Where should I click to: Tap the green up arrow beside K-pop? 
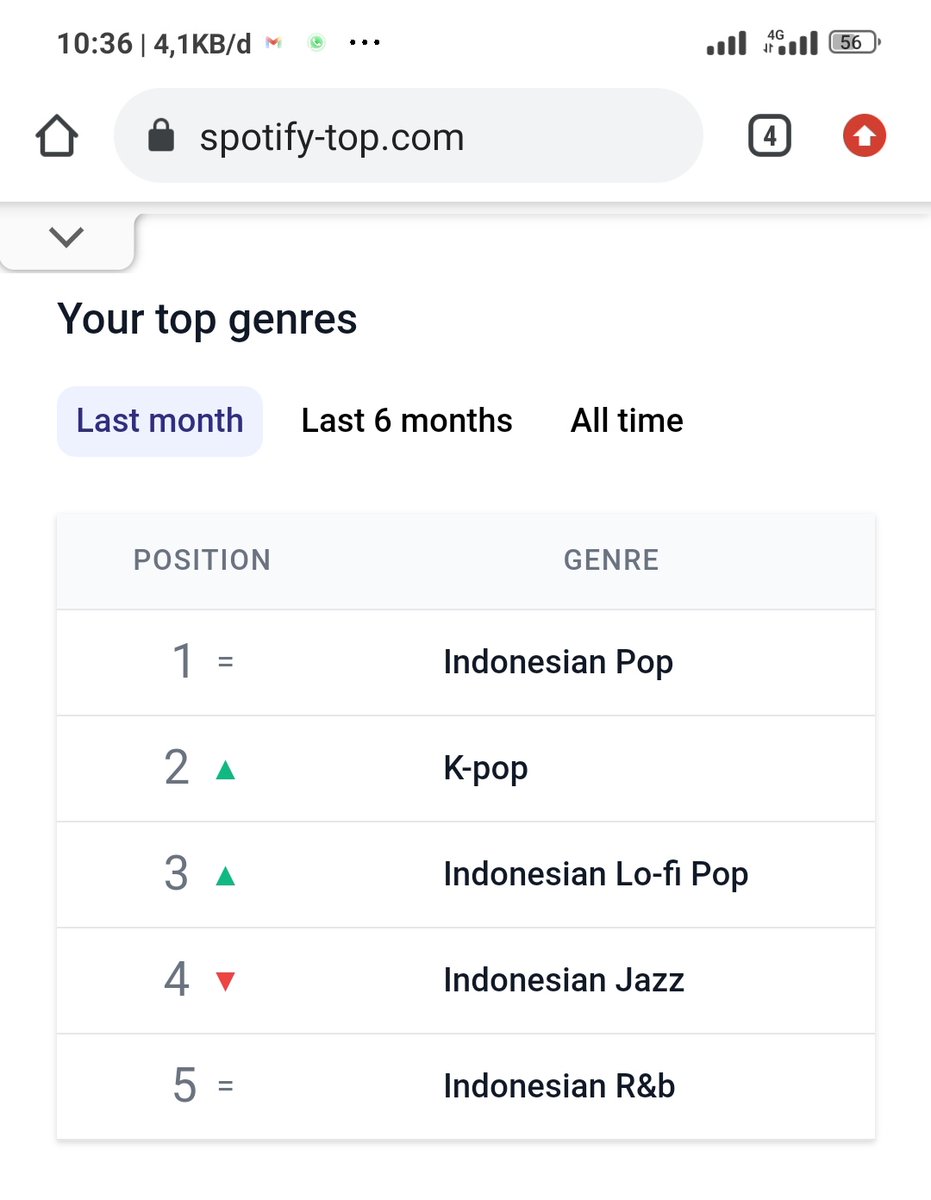coord(225,770)
